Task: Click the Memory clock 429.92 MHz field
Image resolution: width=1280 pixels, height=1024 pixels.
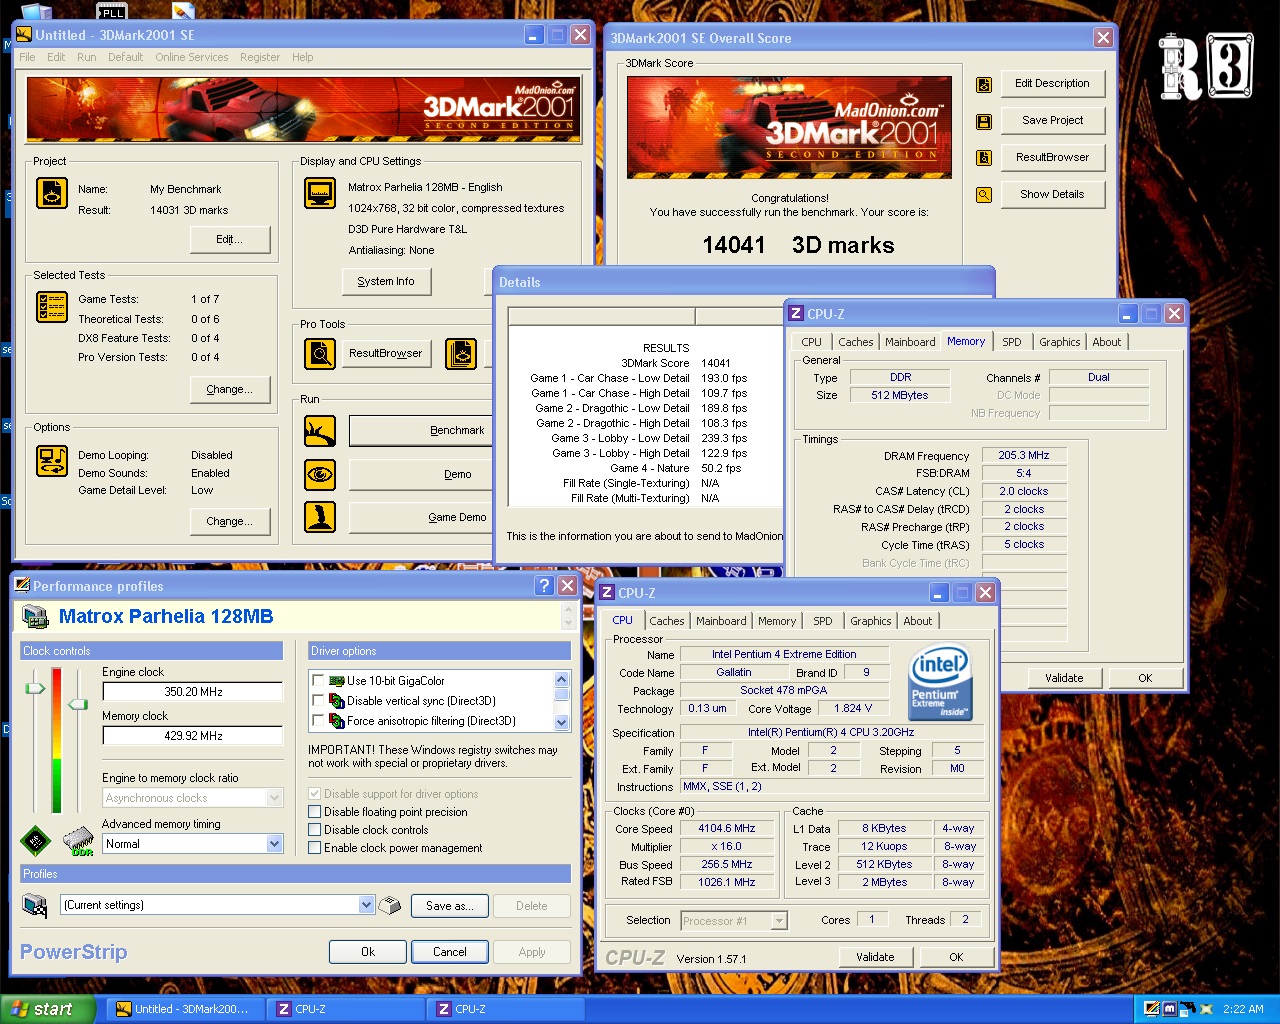Action: click(193, 736)
